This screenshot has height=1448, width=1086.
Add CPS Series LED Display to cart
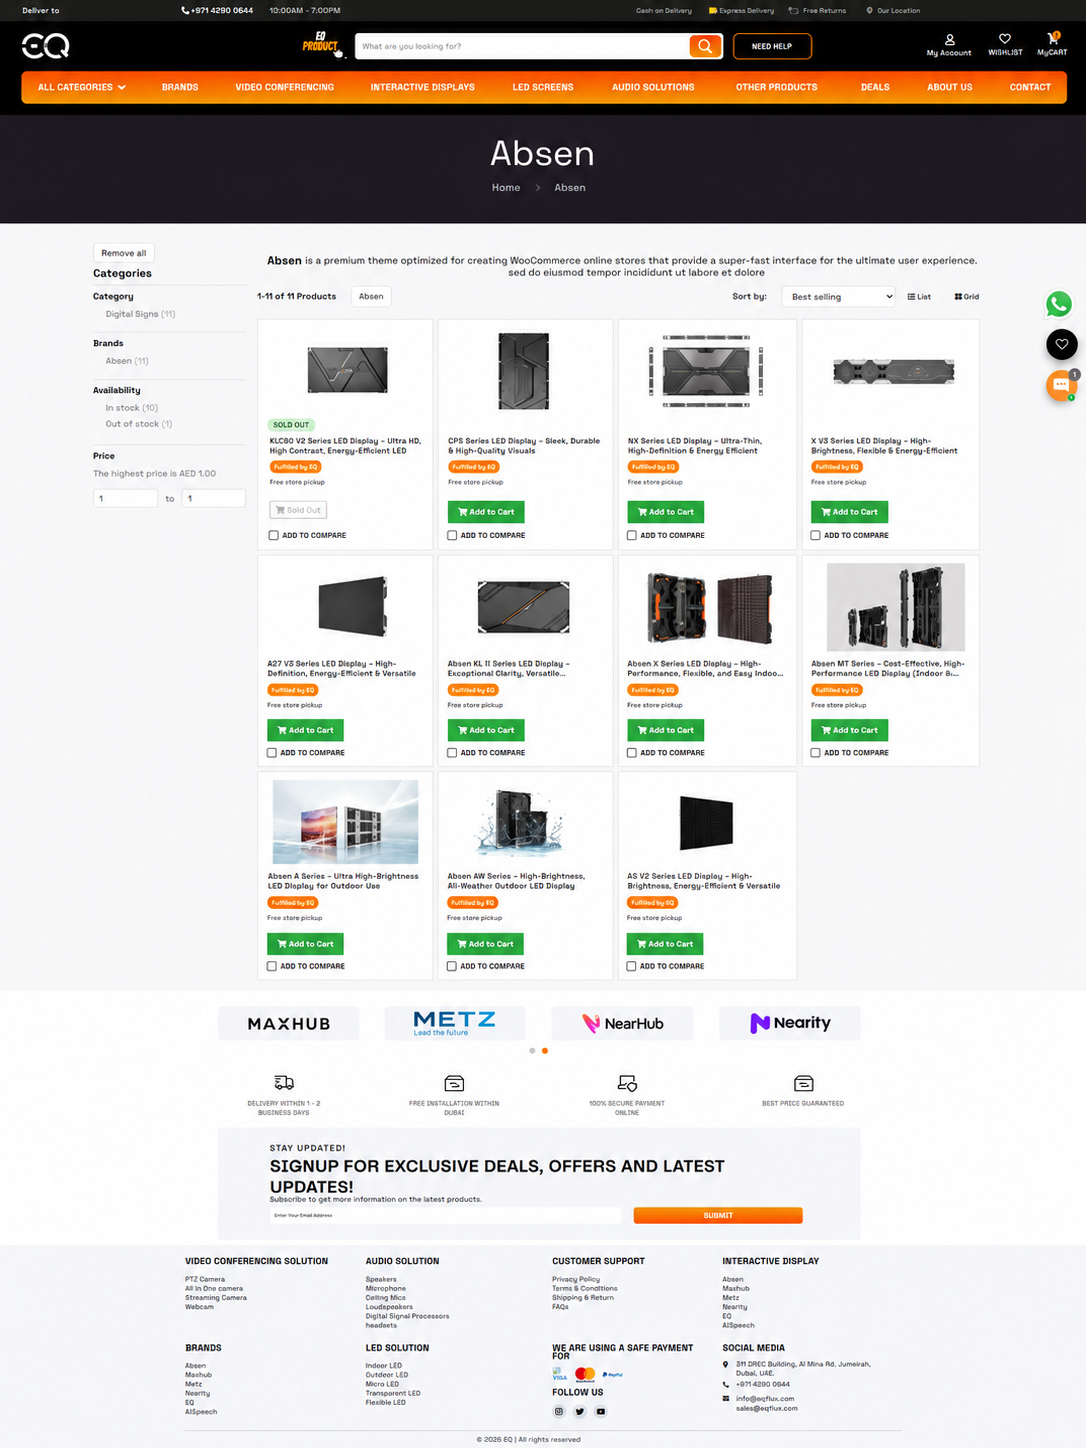(x=486, y=512)
